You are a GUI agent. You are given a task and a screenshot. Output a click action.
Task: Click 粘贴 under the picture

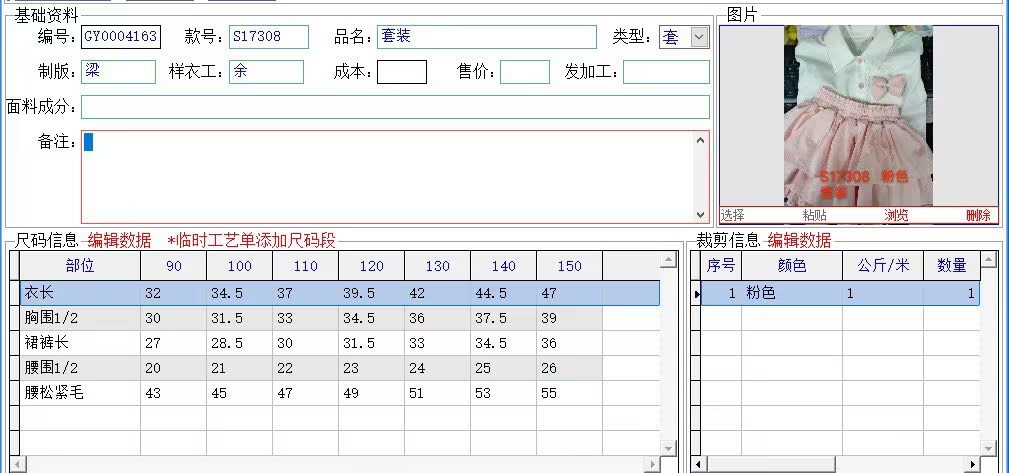(x=815, y=216)
